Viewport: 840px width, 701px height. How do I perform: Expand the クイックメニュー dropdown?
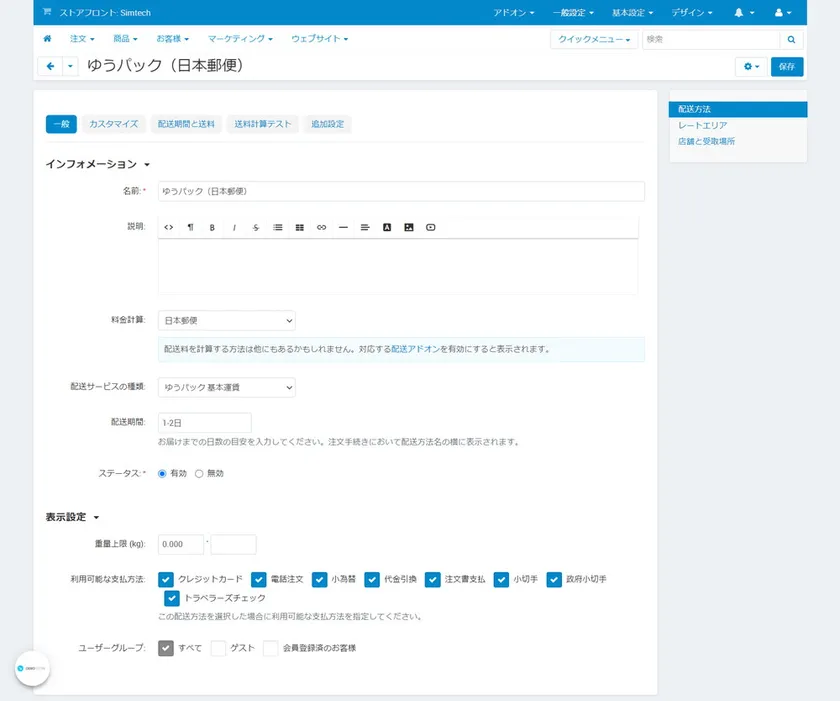594,40
